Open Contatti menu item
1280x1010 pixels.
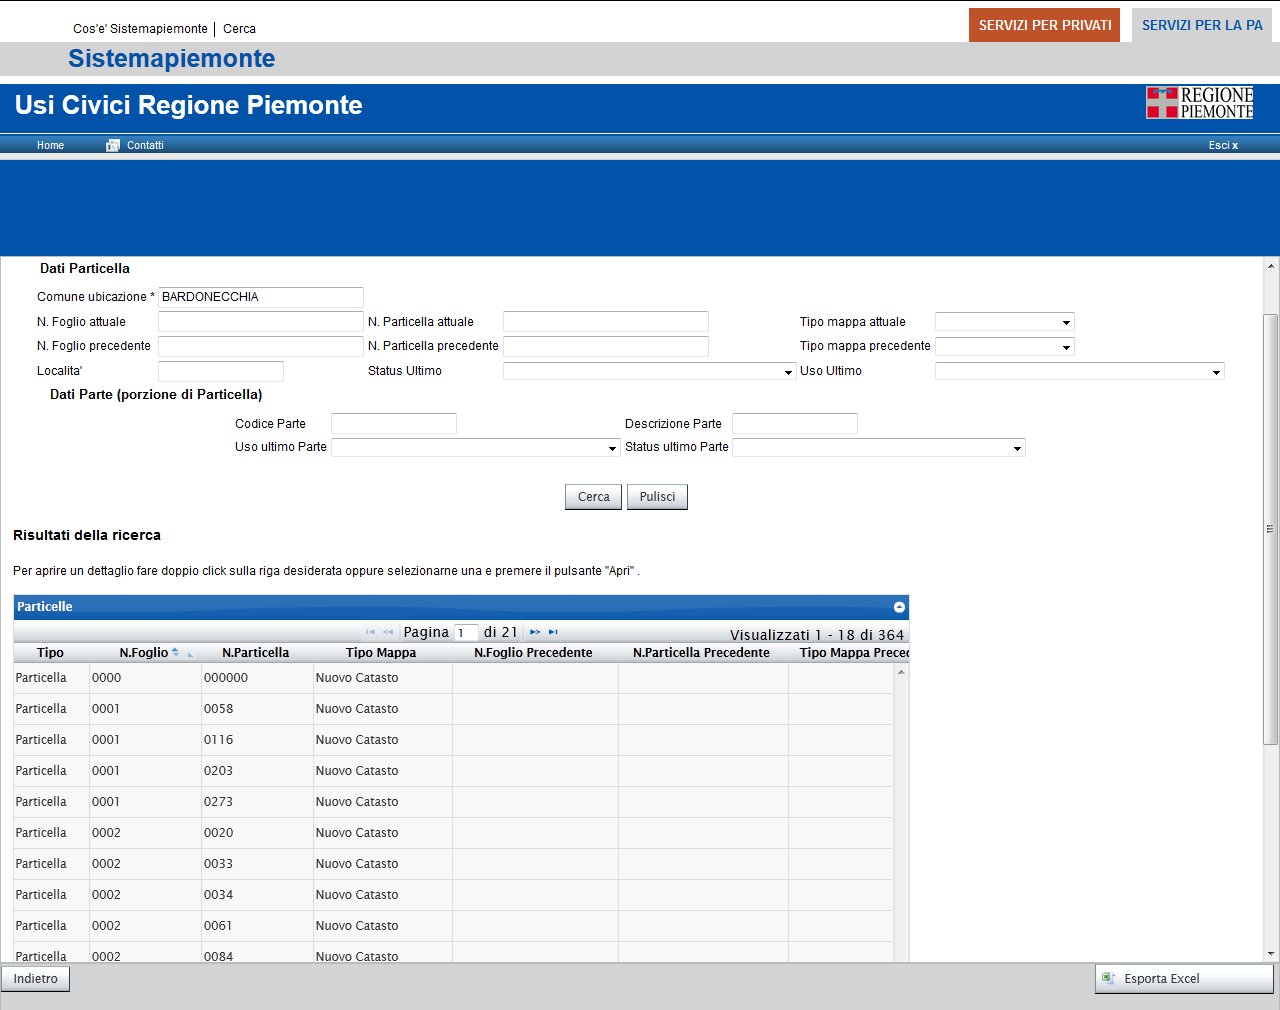click(x=145, y=145)
